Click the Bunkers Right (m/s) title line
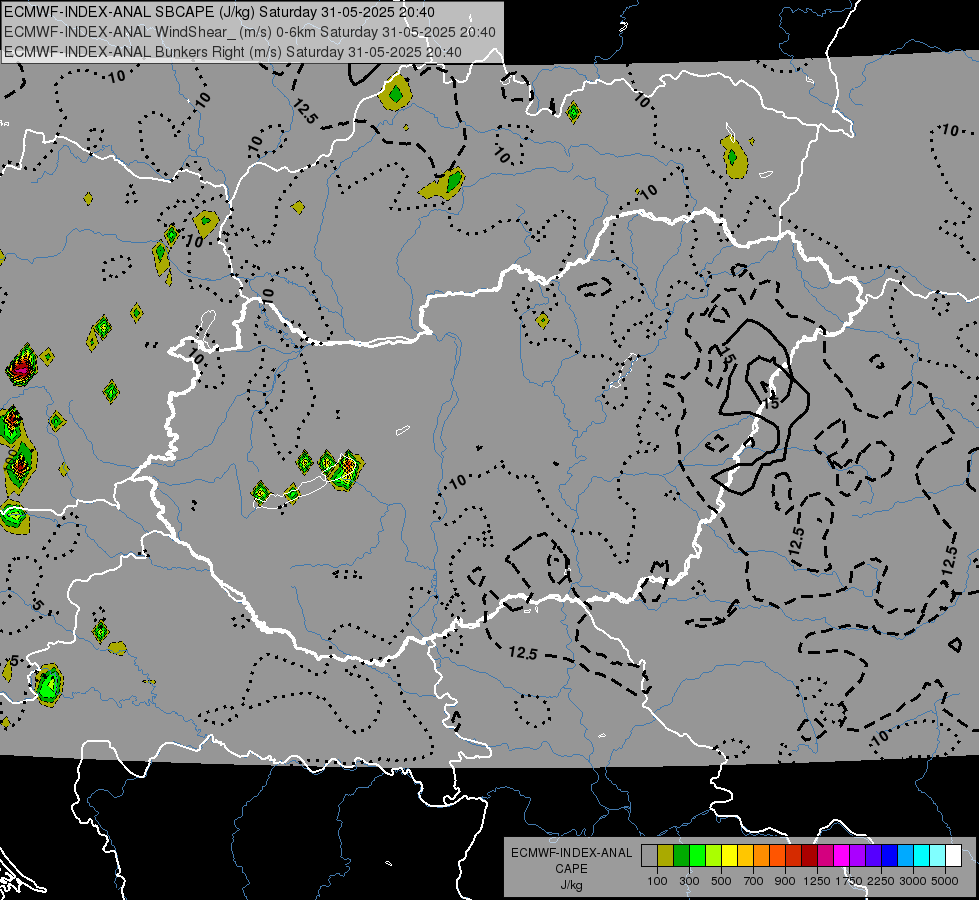 click(x=233, y=52)
